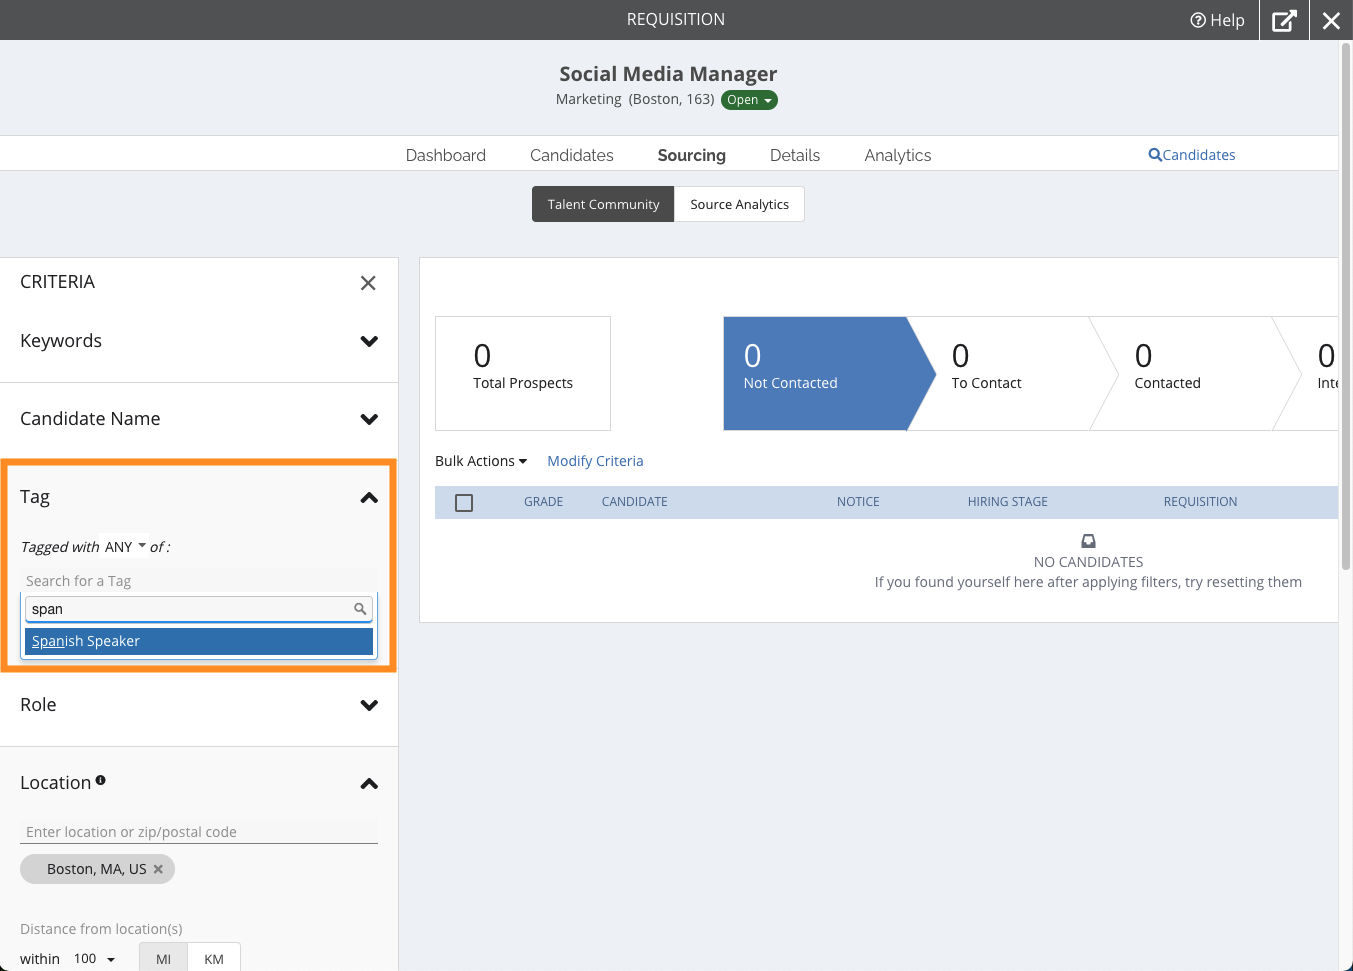Screen dimensions: 1353x971
Task: Expand the Candidate Name section
Action: point(369,419)
